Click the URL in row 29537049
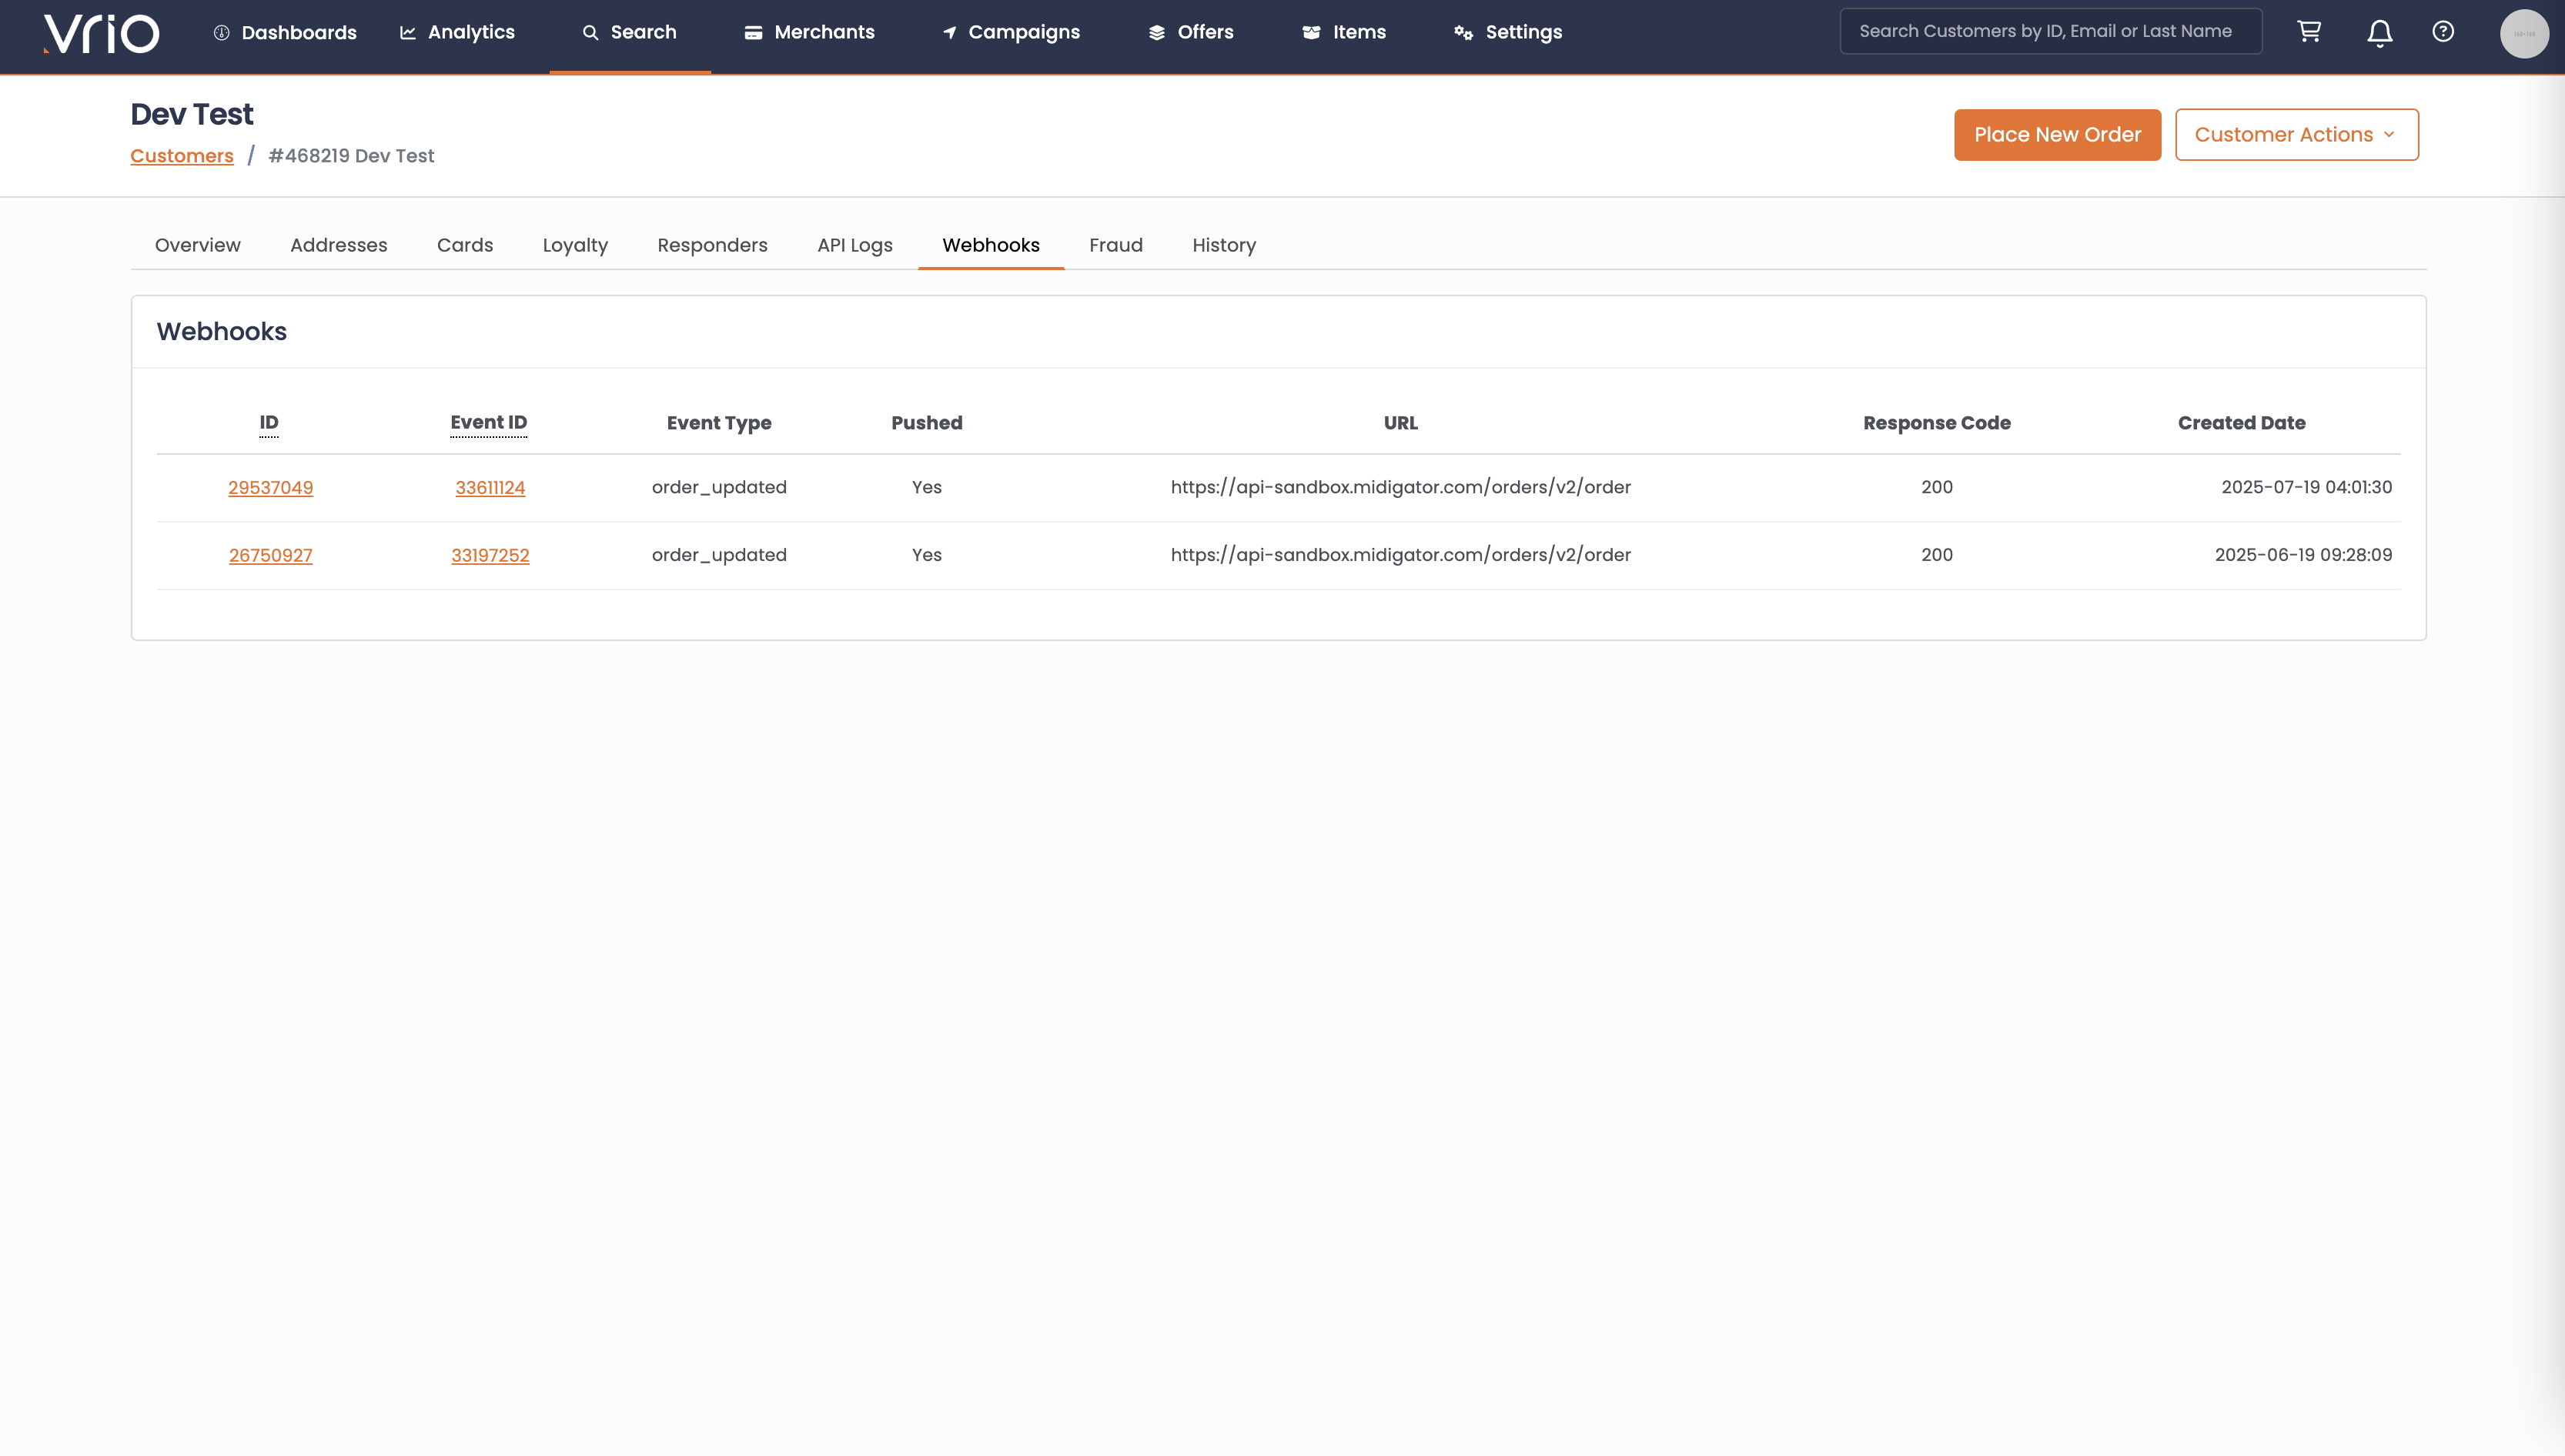2565x1456 pixels. (x=1401, y=488)
